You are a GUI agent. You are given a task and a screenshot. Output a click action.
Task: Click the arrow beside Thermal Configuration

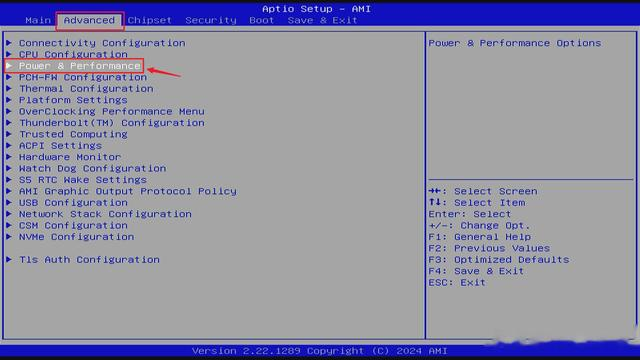pyautogui.click(x=9, y=88)
